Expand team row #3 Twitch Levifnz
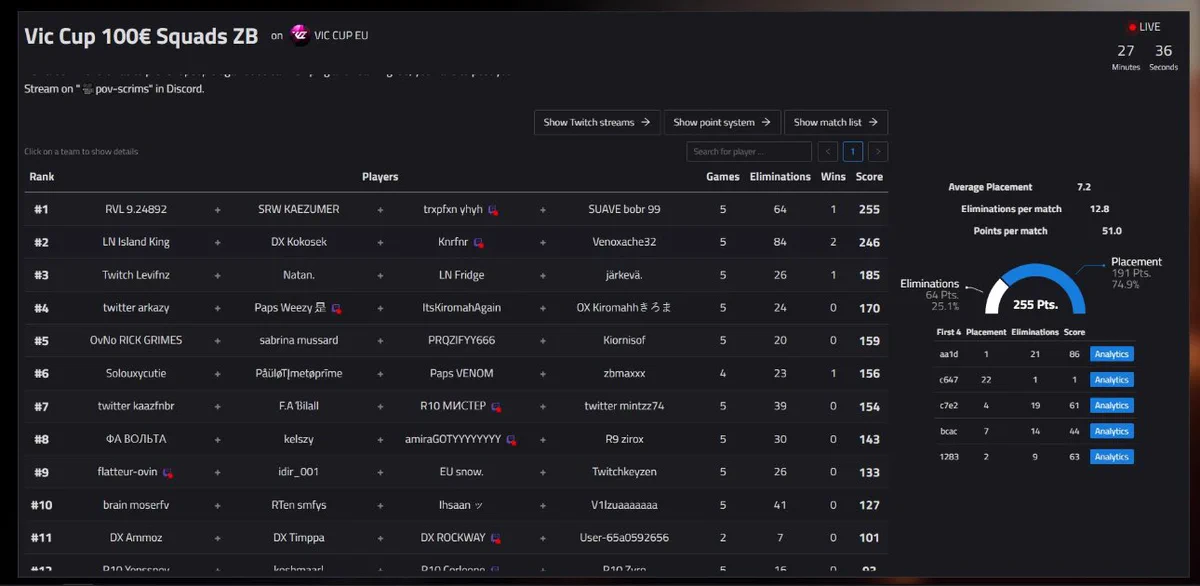 [456, 275]
